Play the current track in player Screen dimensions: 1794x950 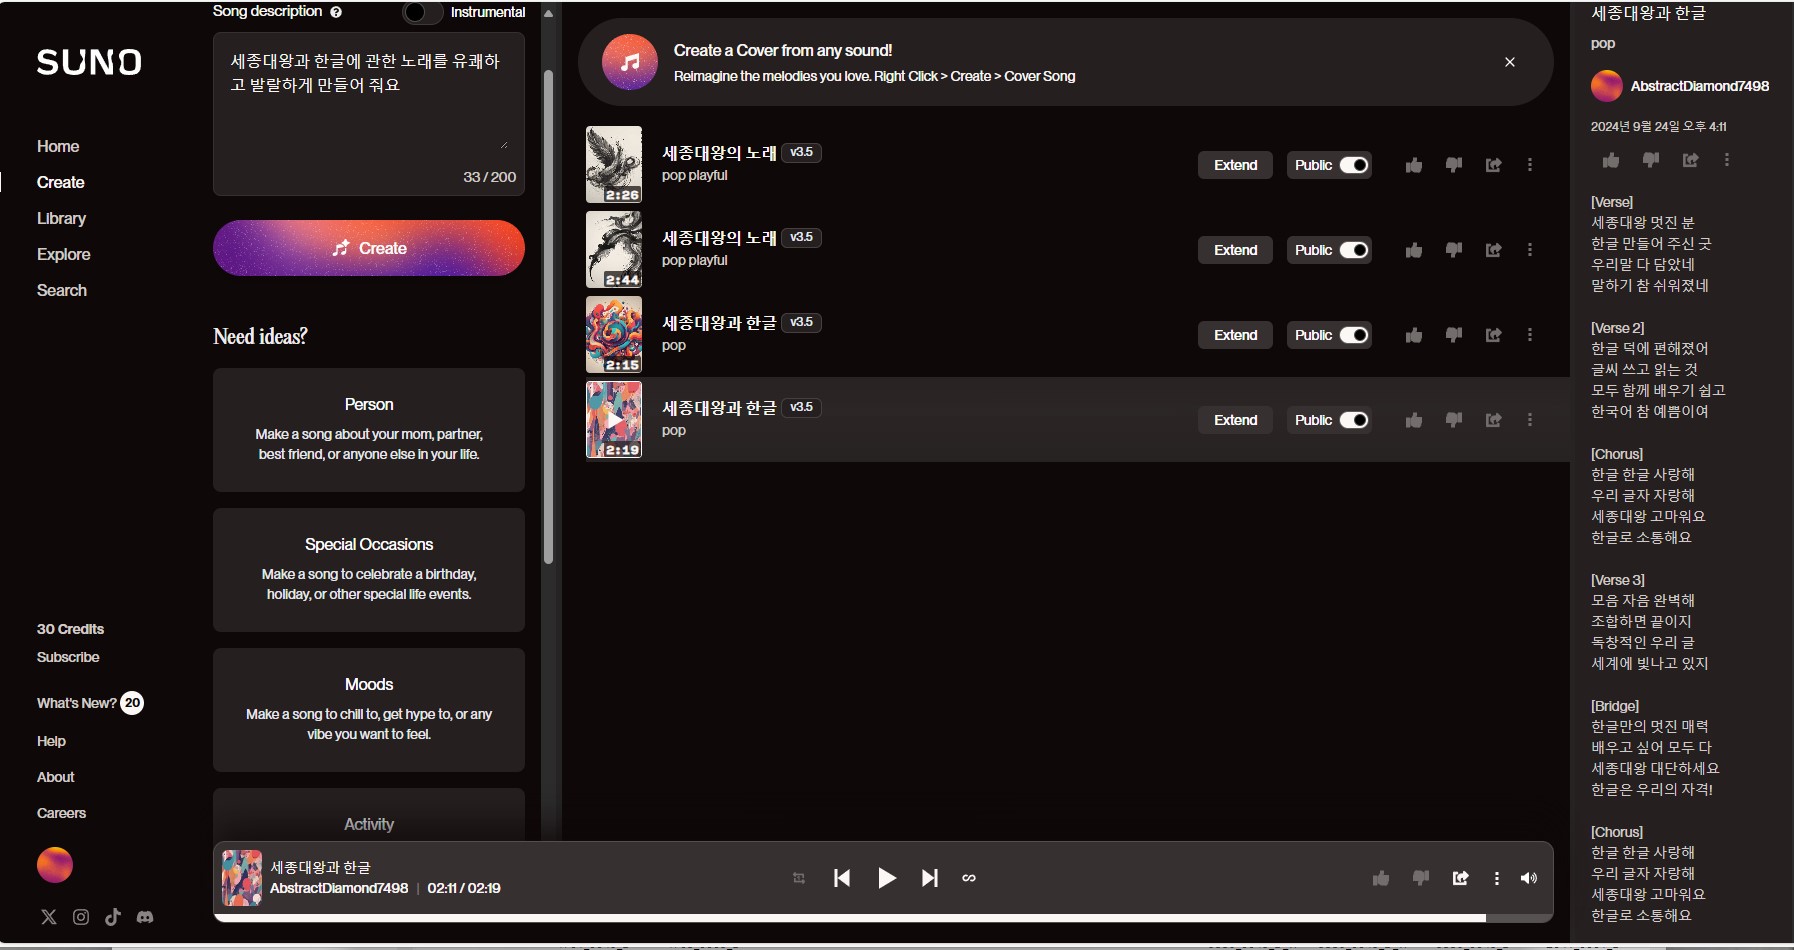(886, 878)
